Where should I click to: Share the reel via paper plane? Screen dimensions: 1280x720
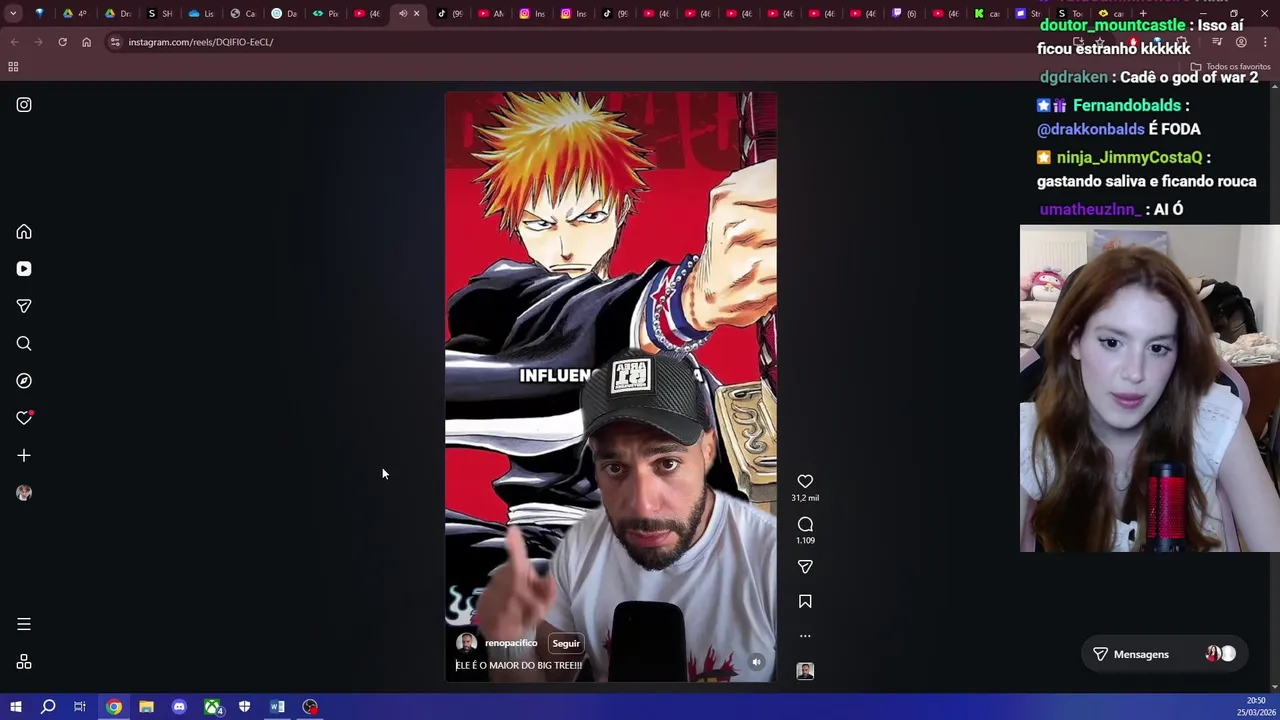coord(805,567)
